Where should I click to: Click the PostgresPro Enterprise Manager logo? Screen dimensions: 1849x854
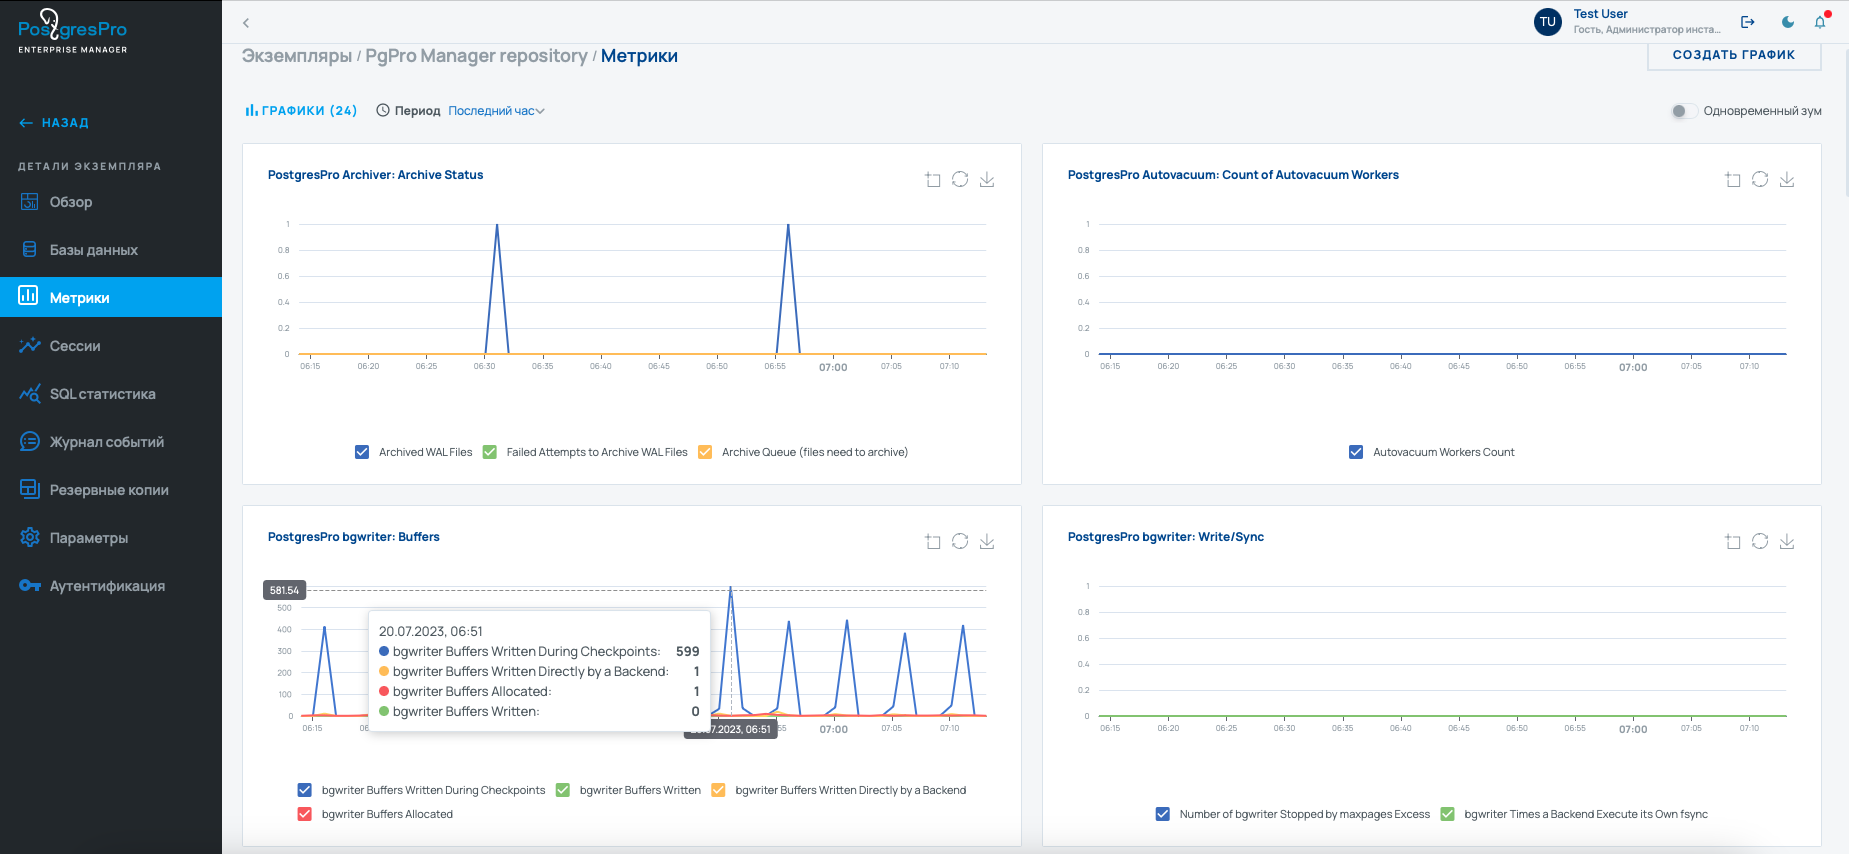[73, 32]
